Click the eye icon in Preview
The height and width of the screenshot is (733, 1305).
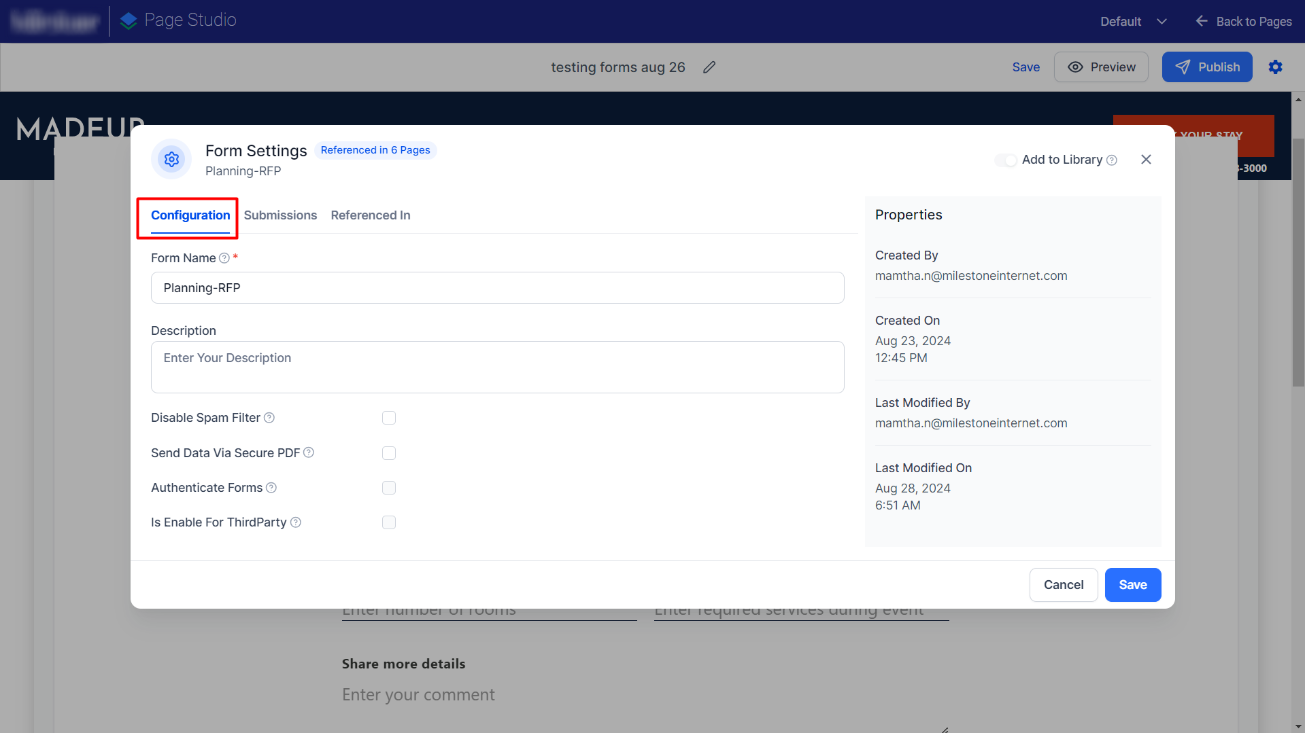click(1076, 67)
